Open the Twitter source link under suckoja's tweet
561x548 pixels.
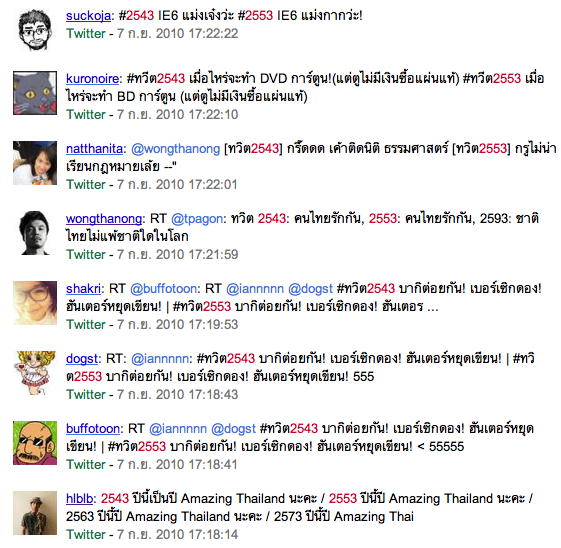(x=86, y=34)
